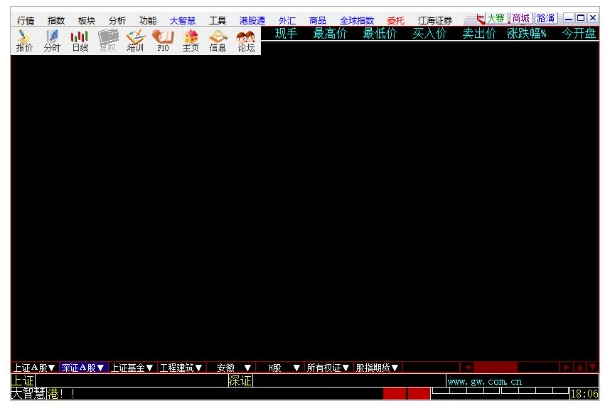The width and height of the screenshot is (610, 408).
Task: Open the 港股通 menu
Action: pos(252,20)
